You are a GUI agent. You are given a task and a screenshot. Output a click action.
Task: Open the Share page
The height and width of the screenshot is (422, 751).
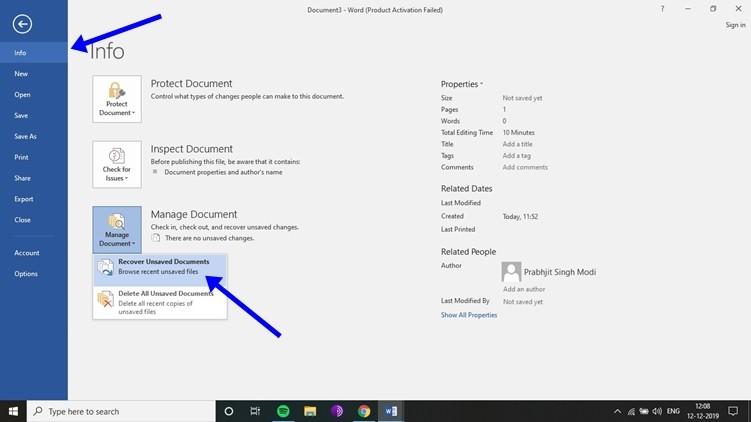(x=34, y=178)
